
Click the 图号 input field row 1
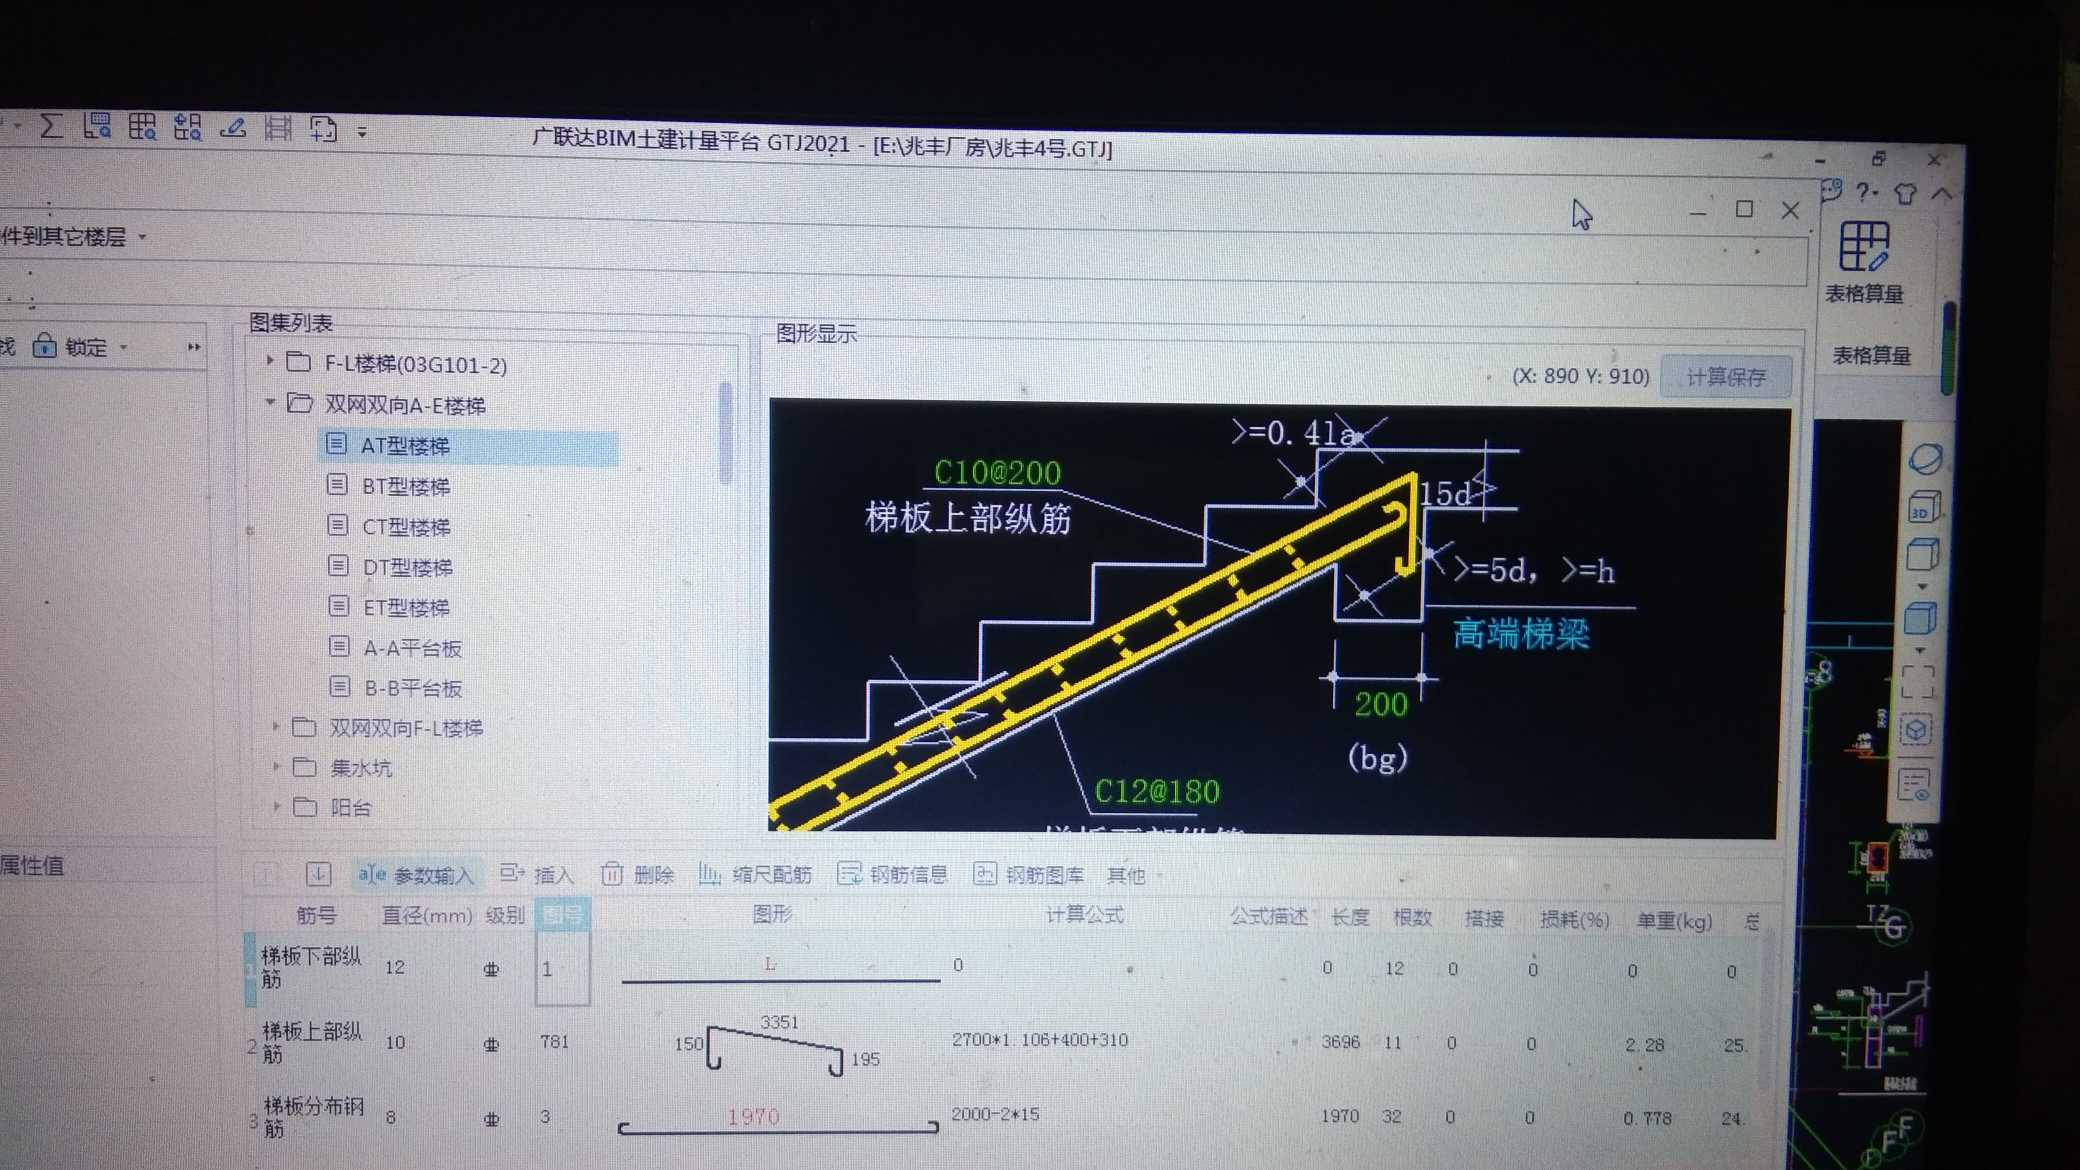click(x=550, y=966)
